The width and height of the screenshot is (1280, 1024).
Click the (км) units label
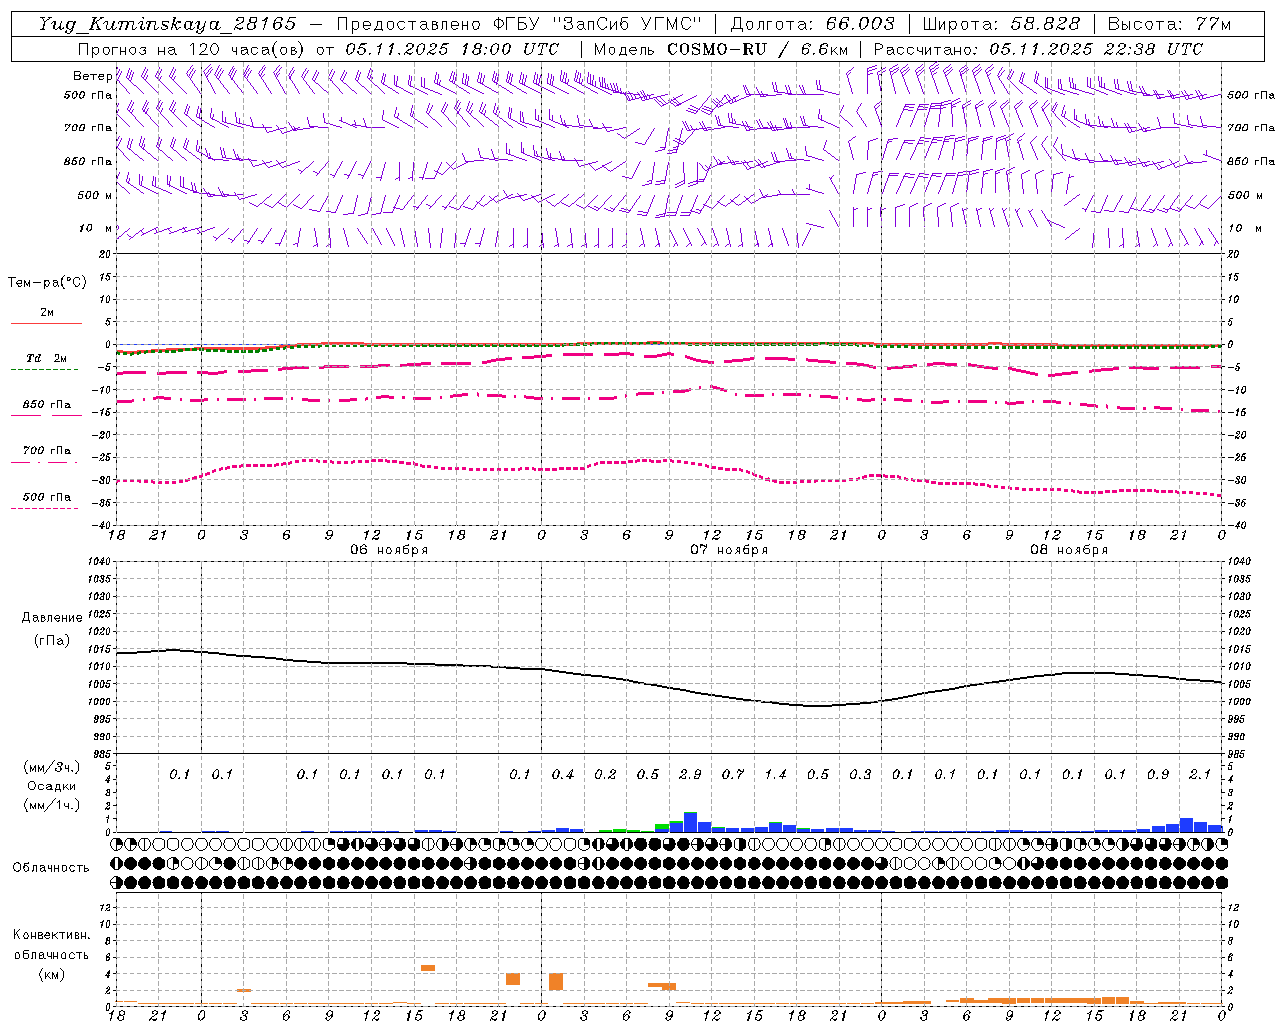[x=51, y=974]
